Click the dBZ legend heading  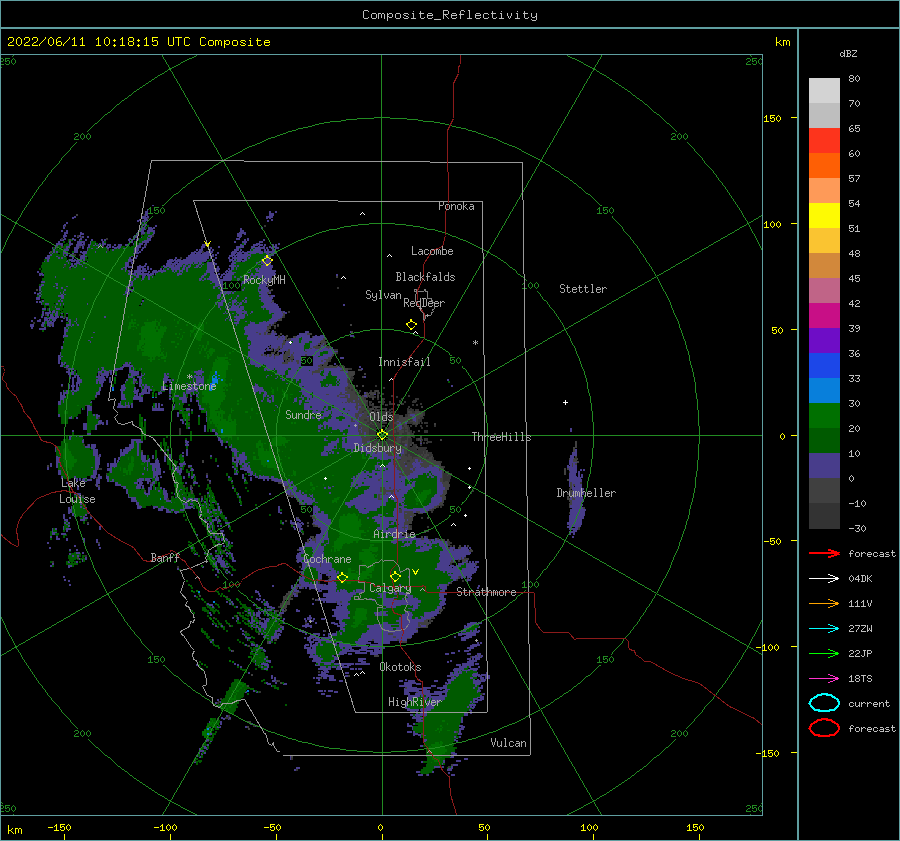[848, 53]
